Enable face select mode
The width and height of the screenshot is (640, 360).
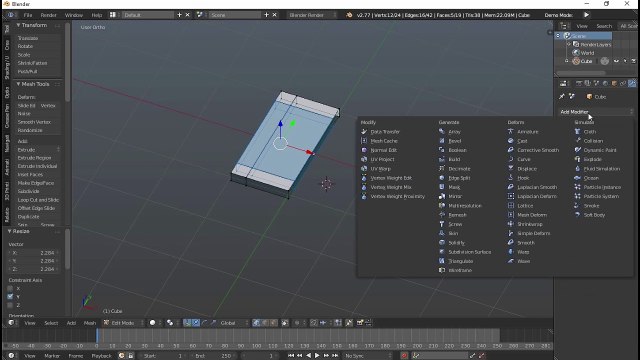(x=273, y=323)
